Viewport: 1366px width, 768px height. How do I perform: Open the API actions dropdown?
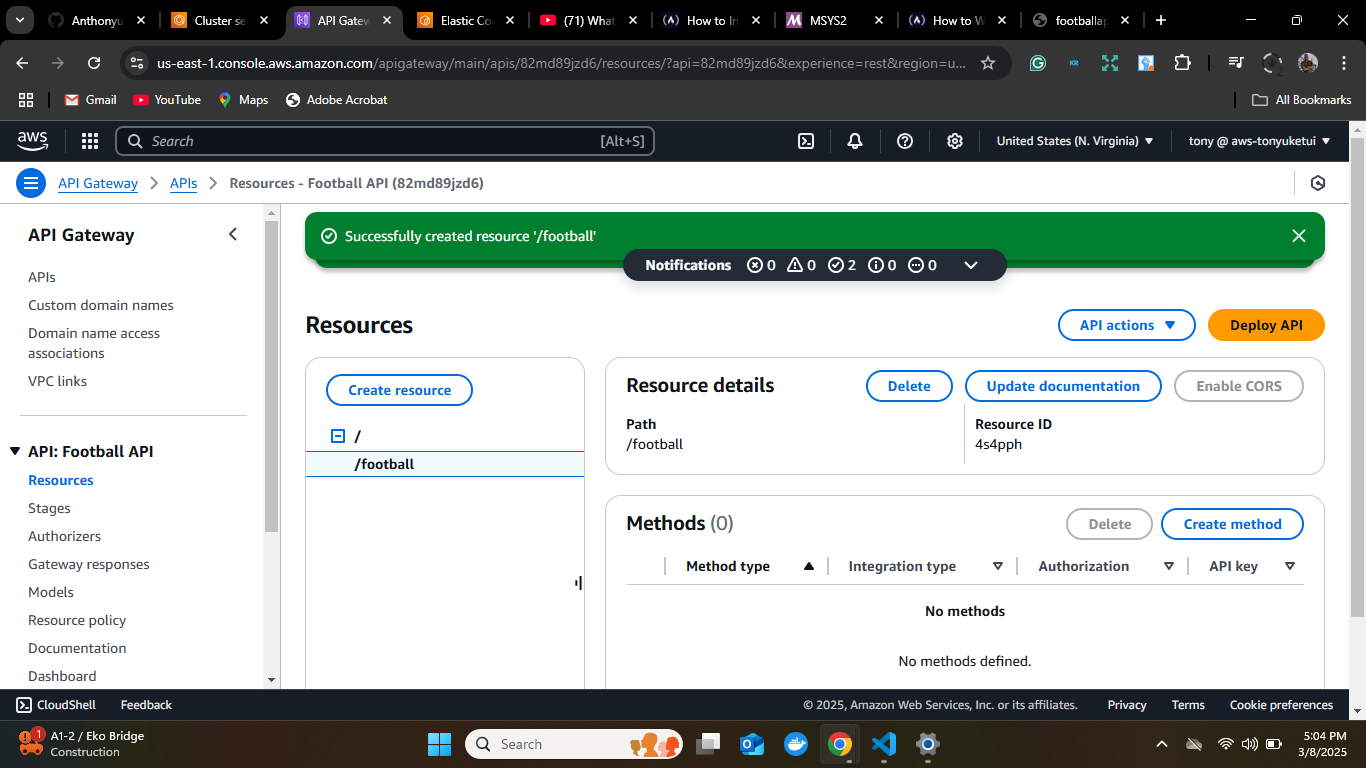[x=1127, y=325]
